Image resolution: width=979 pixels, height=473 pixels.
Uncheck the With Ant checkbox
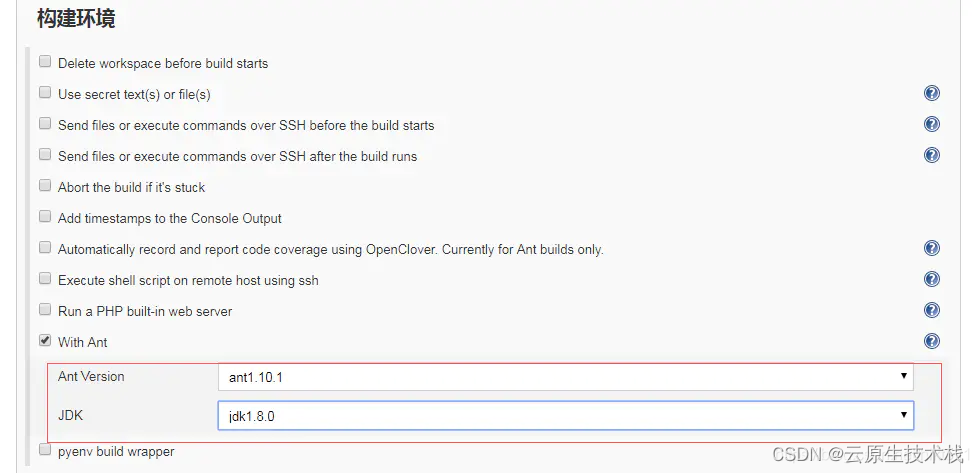coord(45,341)
